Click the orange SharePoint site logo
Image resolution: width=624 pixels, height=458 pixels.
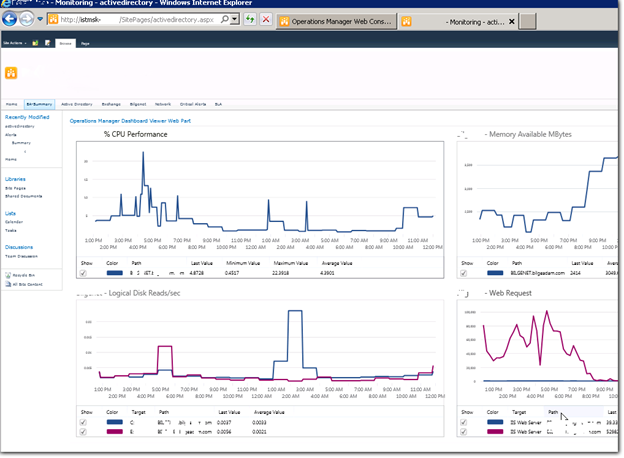click(11, 73)
